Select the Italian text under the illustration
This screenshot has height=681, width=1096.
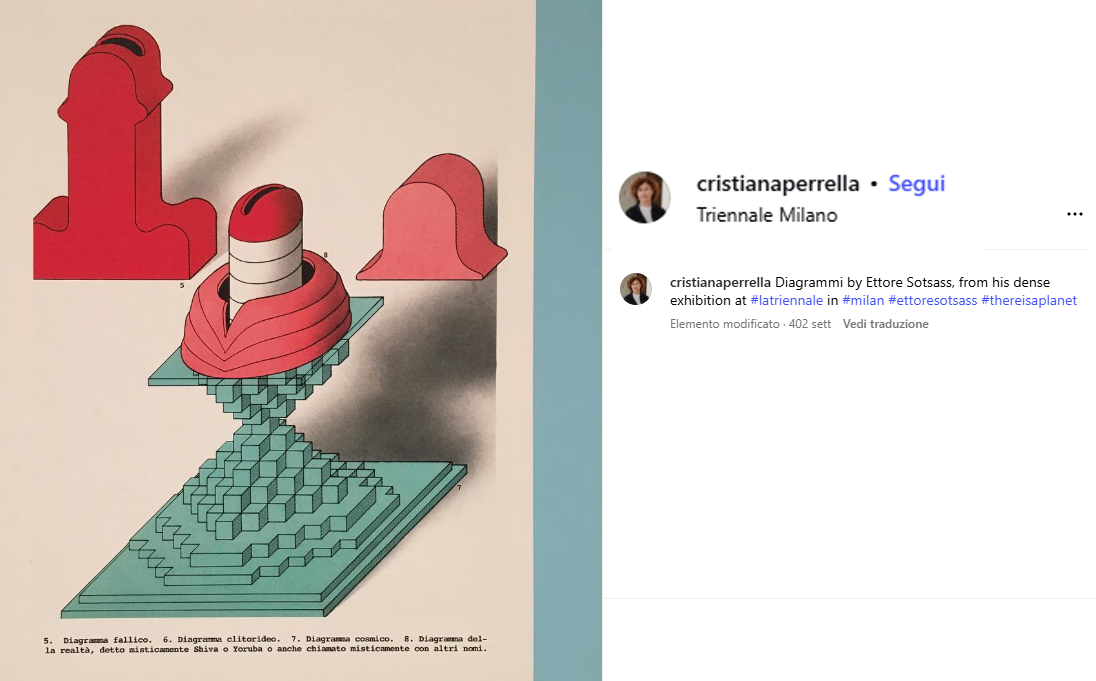pos(266,644)
